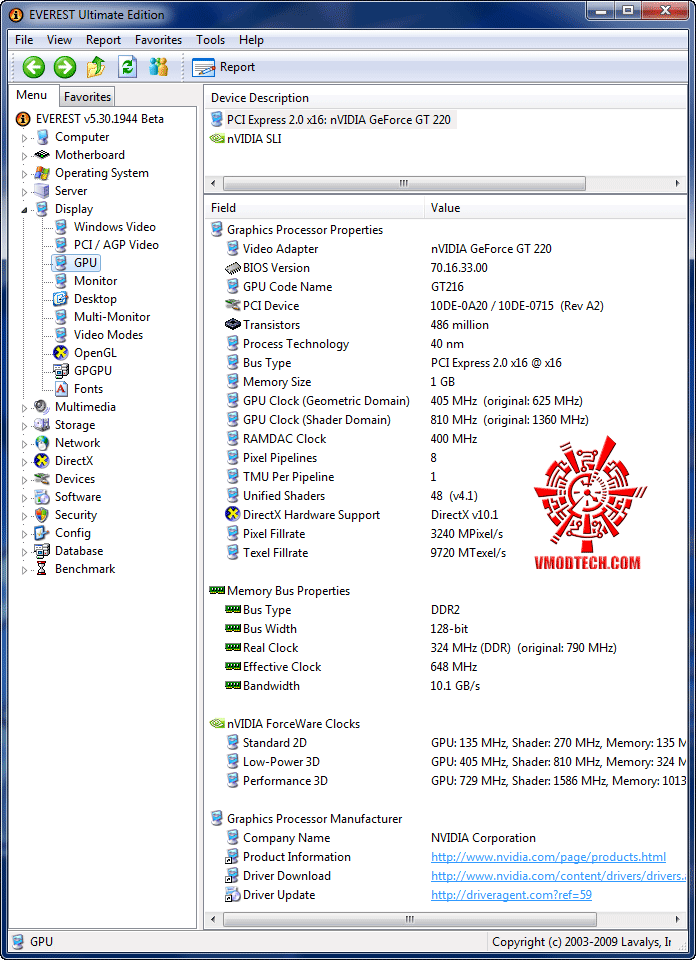Viewport: 696px width, 960px height.
Task: Click the bottom scrollbar right arrow
Action: click(678, 919)
